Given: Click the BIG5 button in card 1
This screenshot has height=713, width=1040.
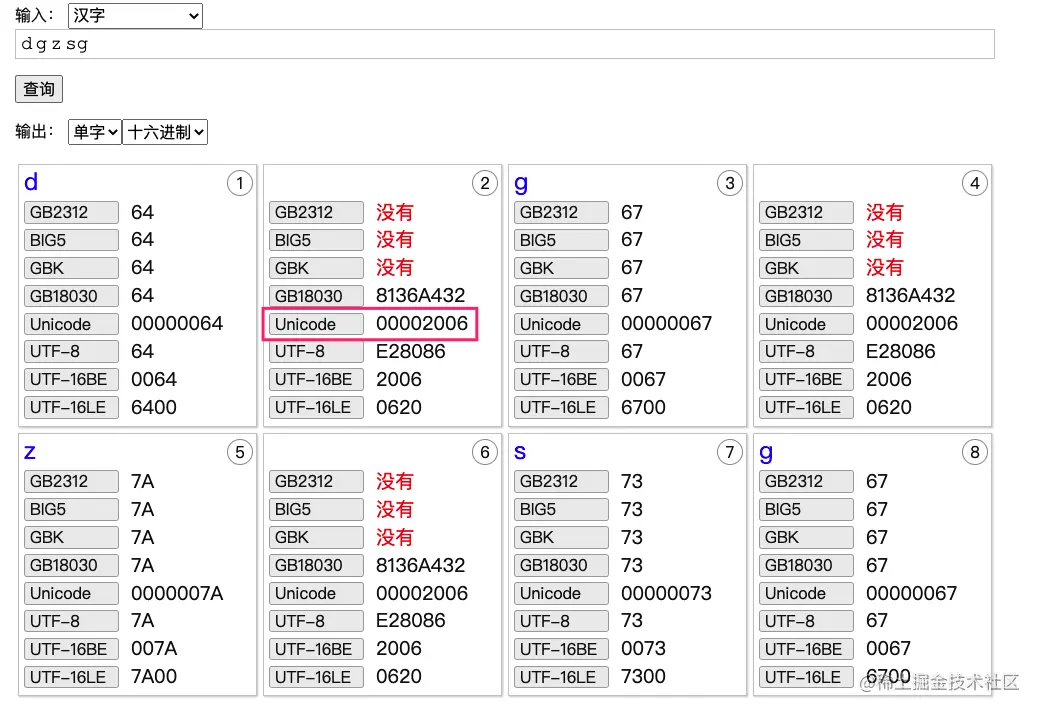Looking at the screenshot, I should coord(72,240).
